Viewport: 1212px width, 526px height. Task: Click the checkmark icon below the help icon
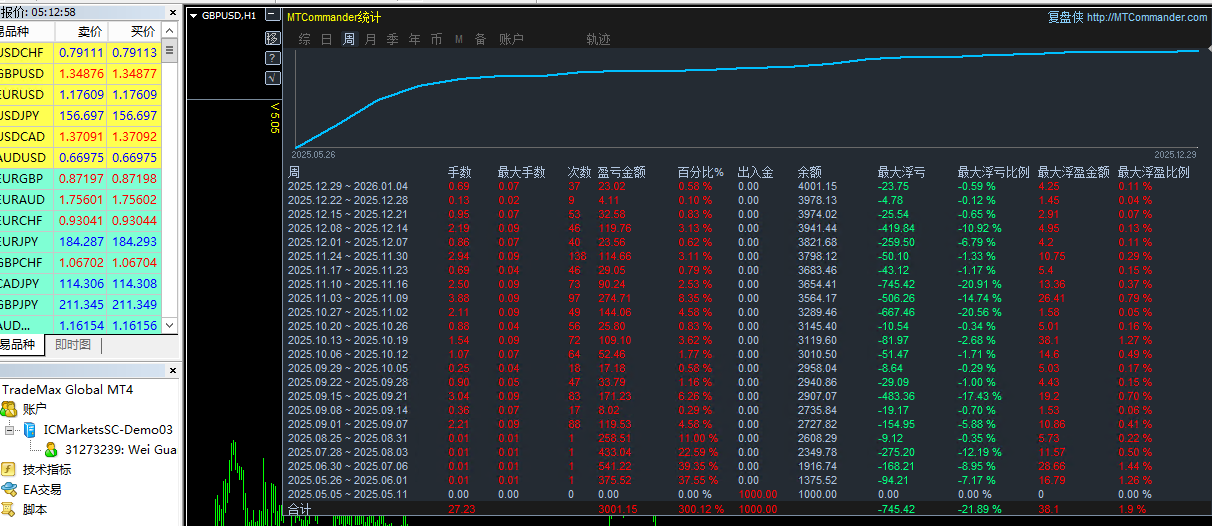pos(273,78)
